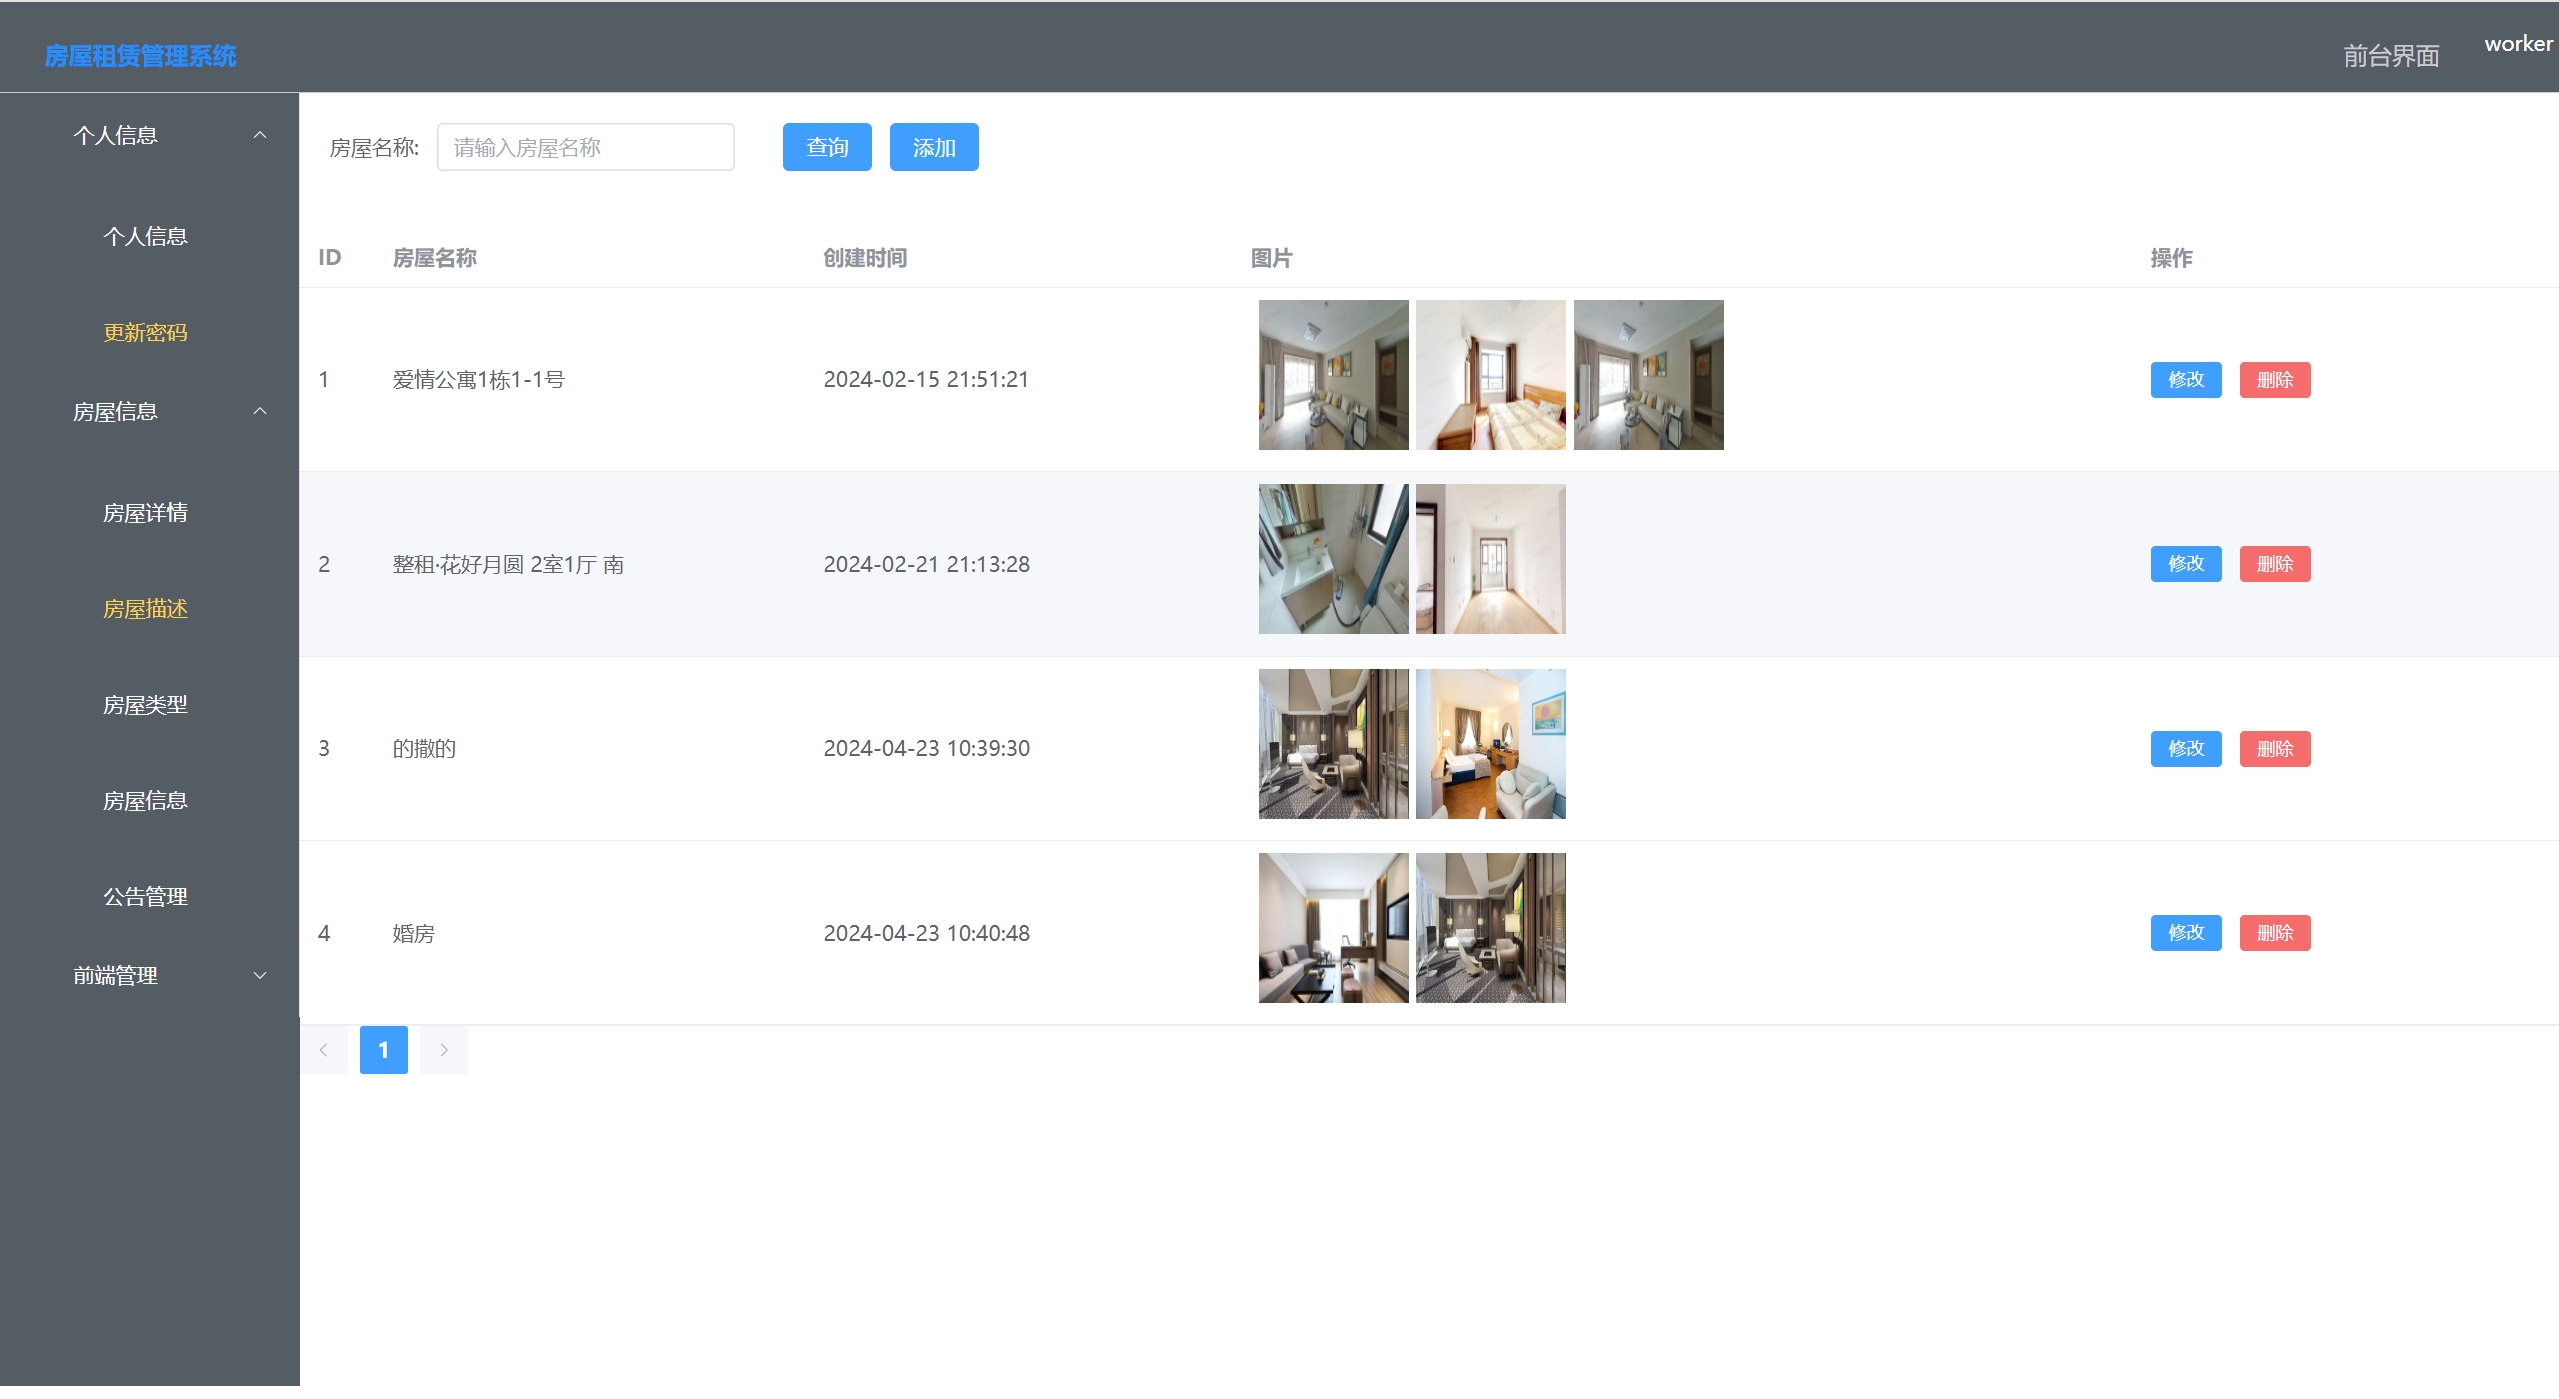The image size is (2559, 1399).
Task: Click the 查询 search button
Action: click(826, 147)
